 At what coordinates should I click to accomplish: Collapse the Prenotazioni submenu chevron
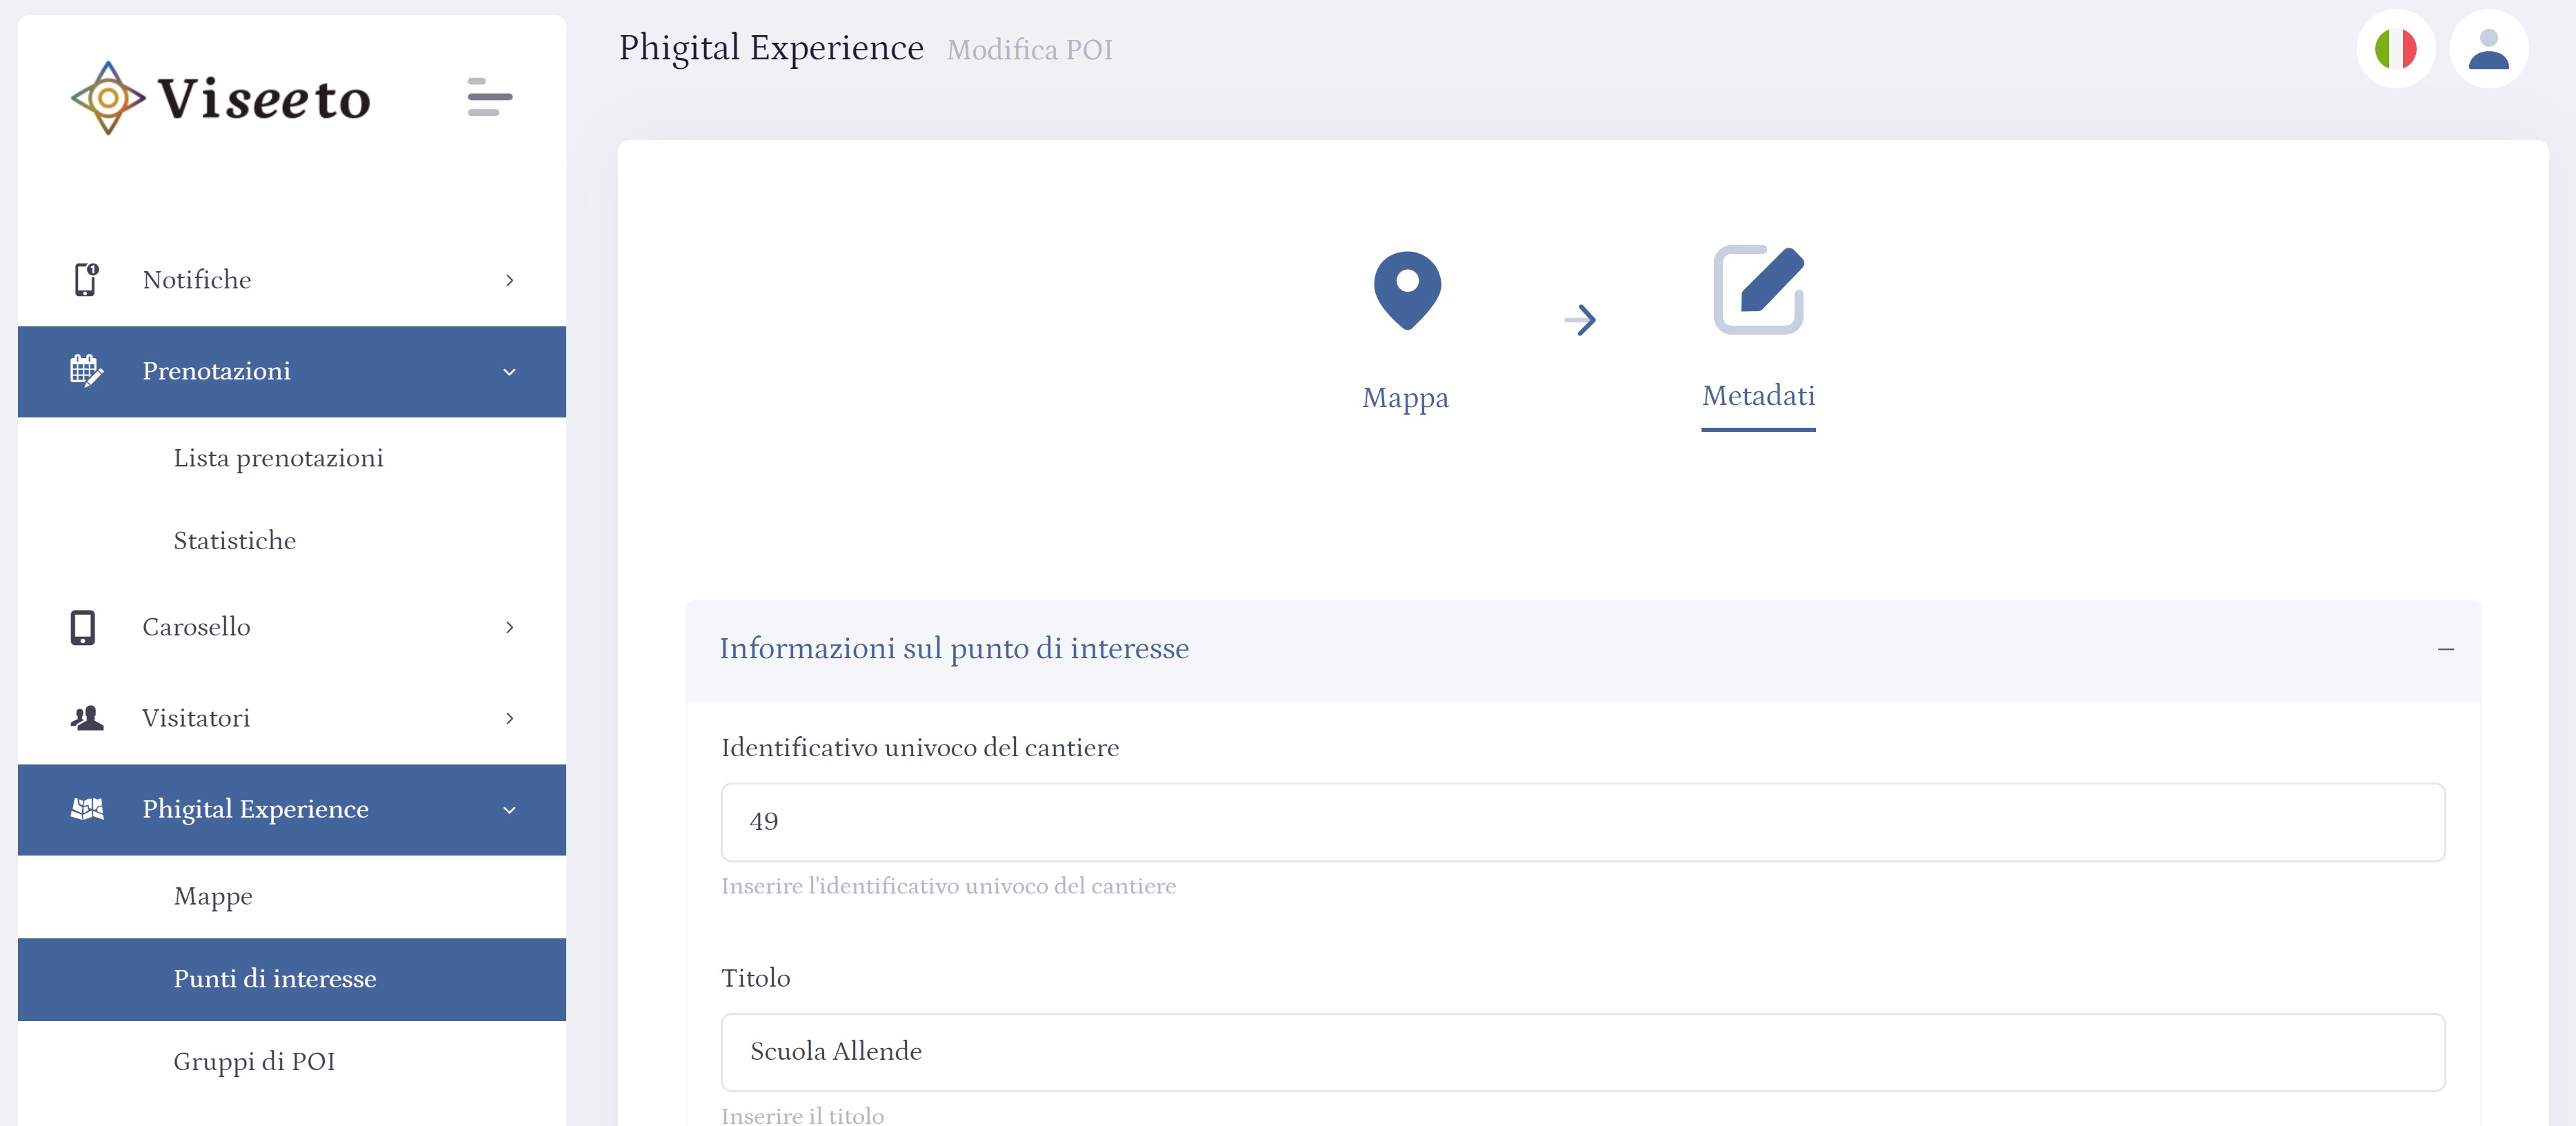(510, 372)
